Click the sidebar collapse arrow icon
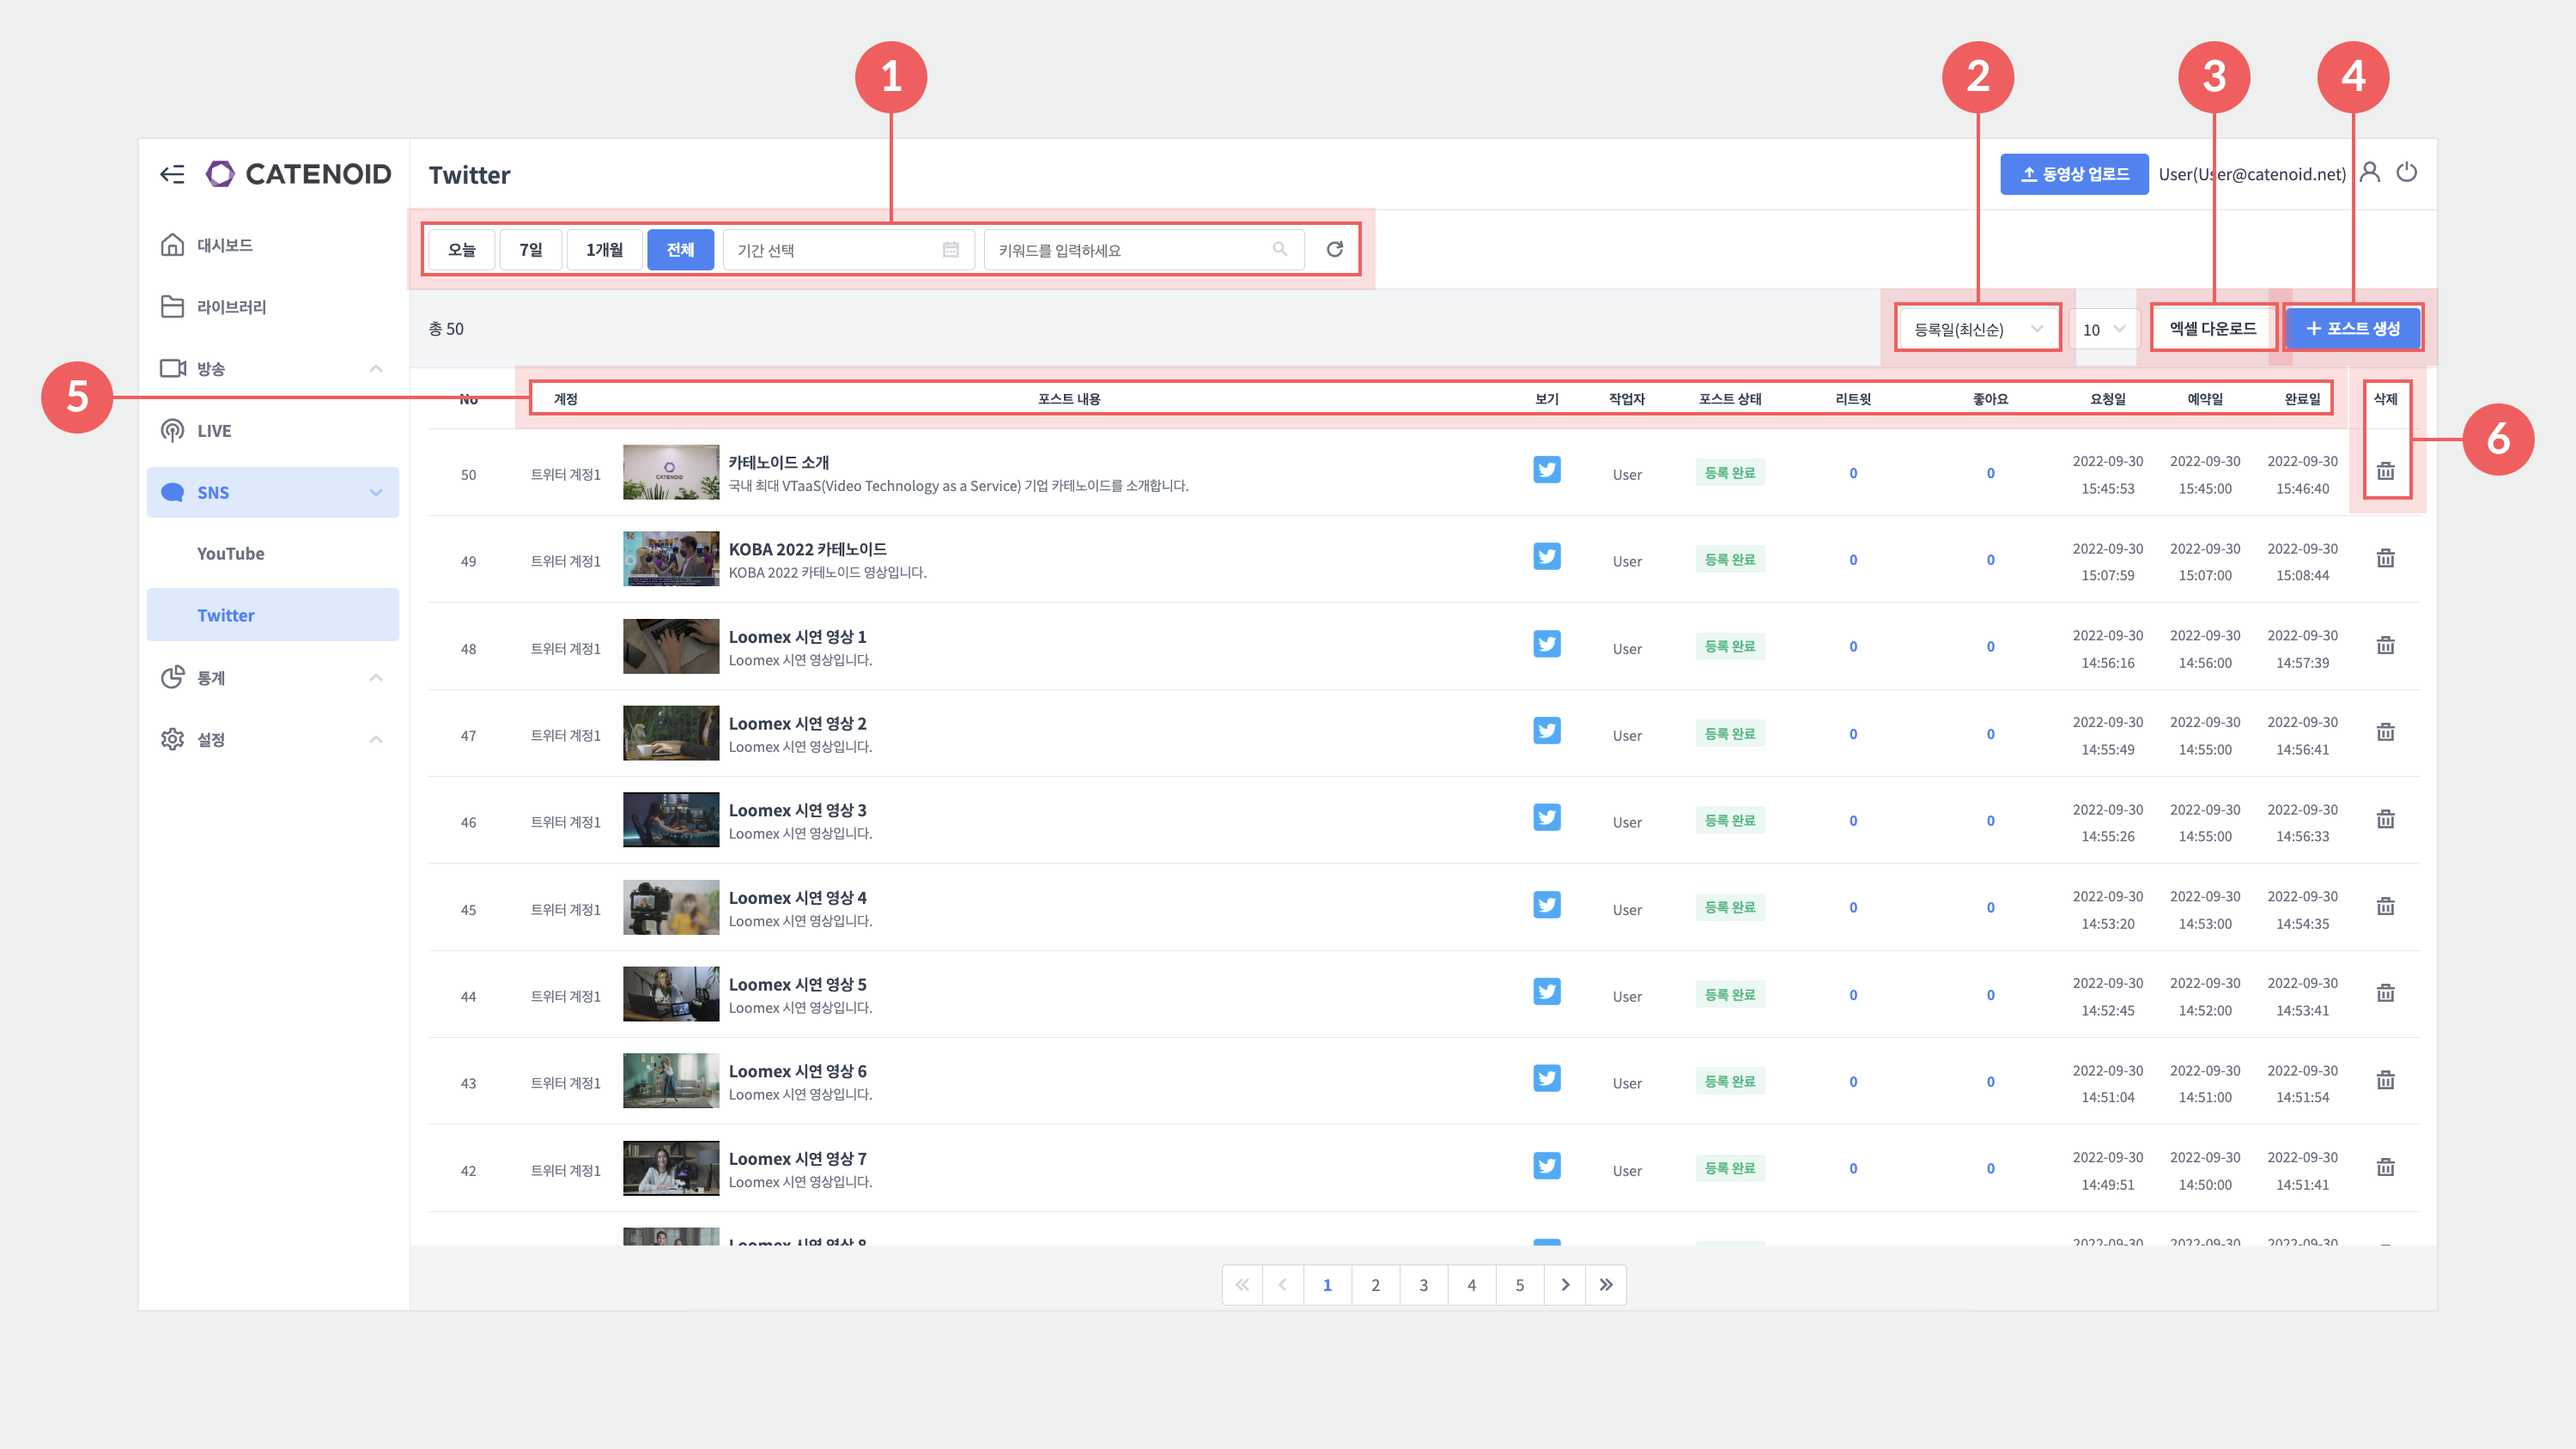This screenshot has width=2576, height=1449. (x=172, y=174)
